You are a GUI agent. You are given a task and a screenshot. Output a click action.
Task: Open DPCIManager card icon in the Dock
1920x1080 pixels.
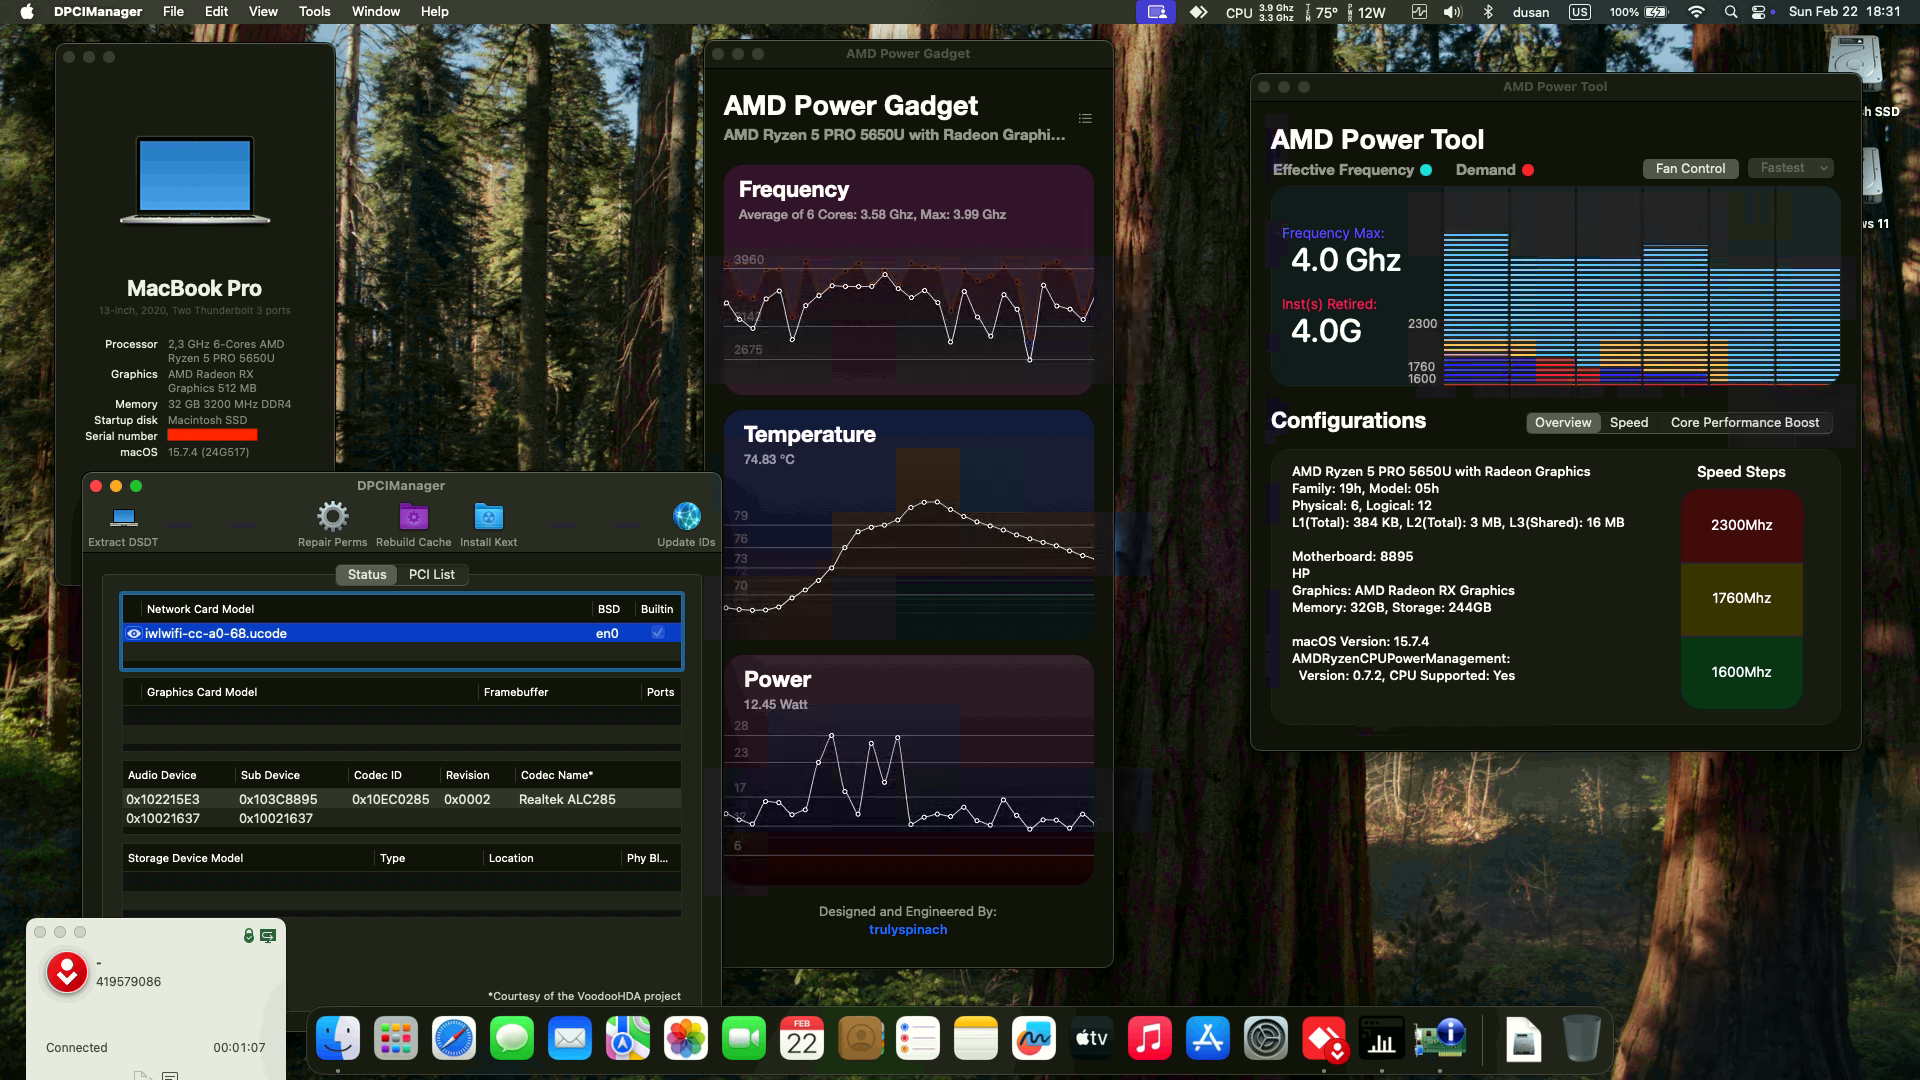[x=1440, y=1040]
